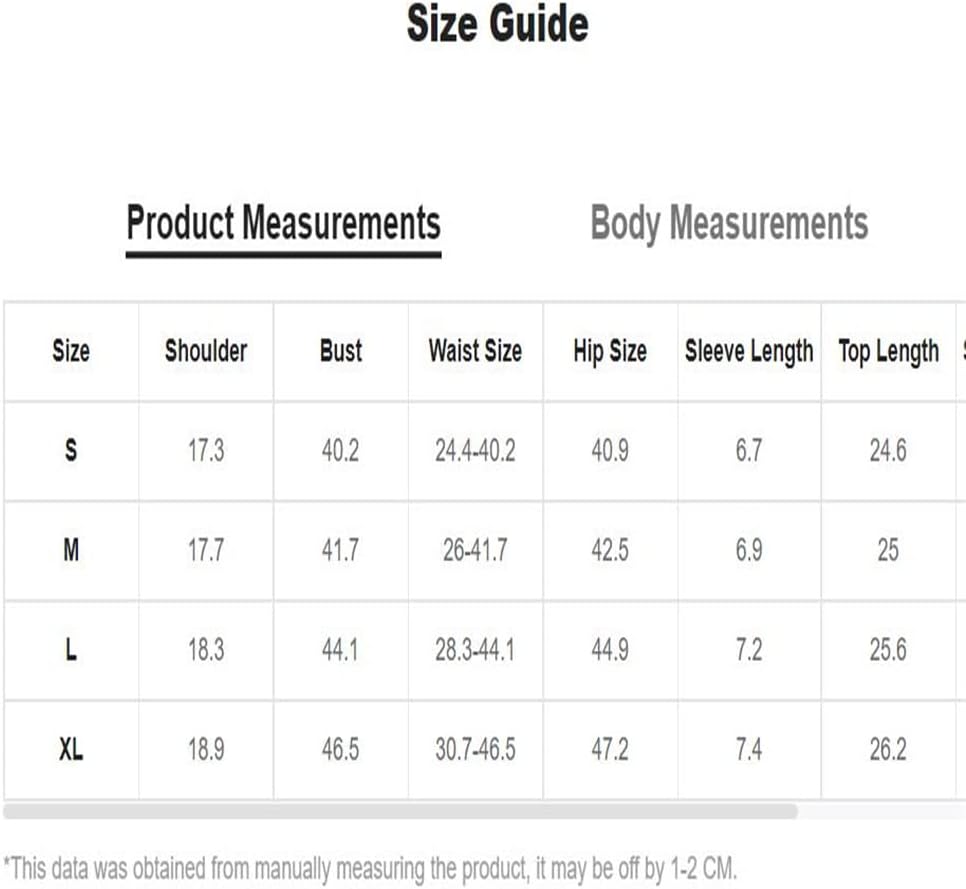Select the Shoulder column header

click(206, 351)
